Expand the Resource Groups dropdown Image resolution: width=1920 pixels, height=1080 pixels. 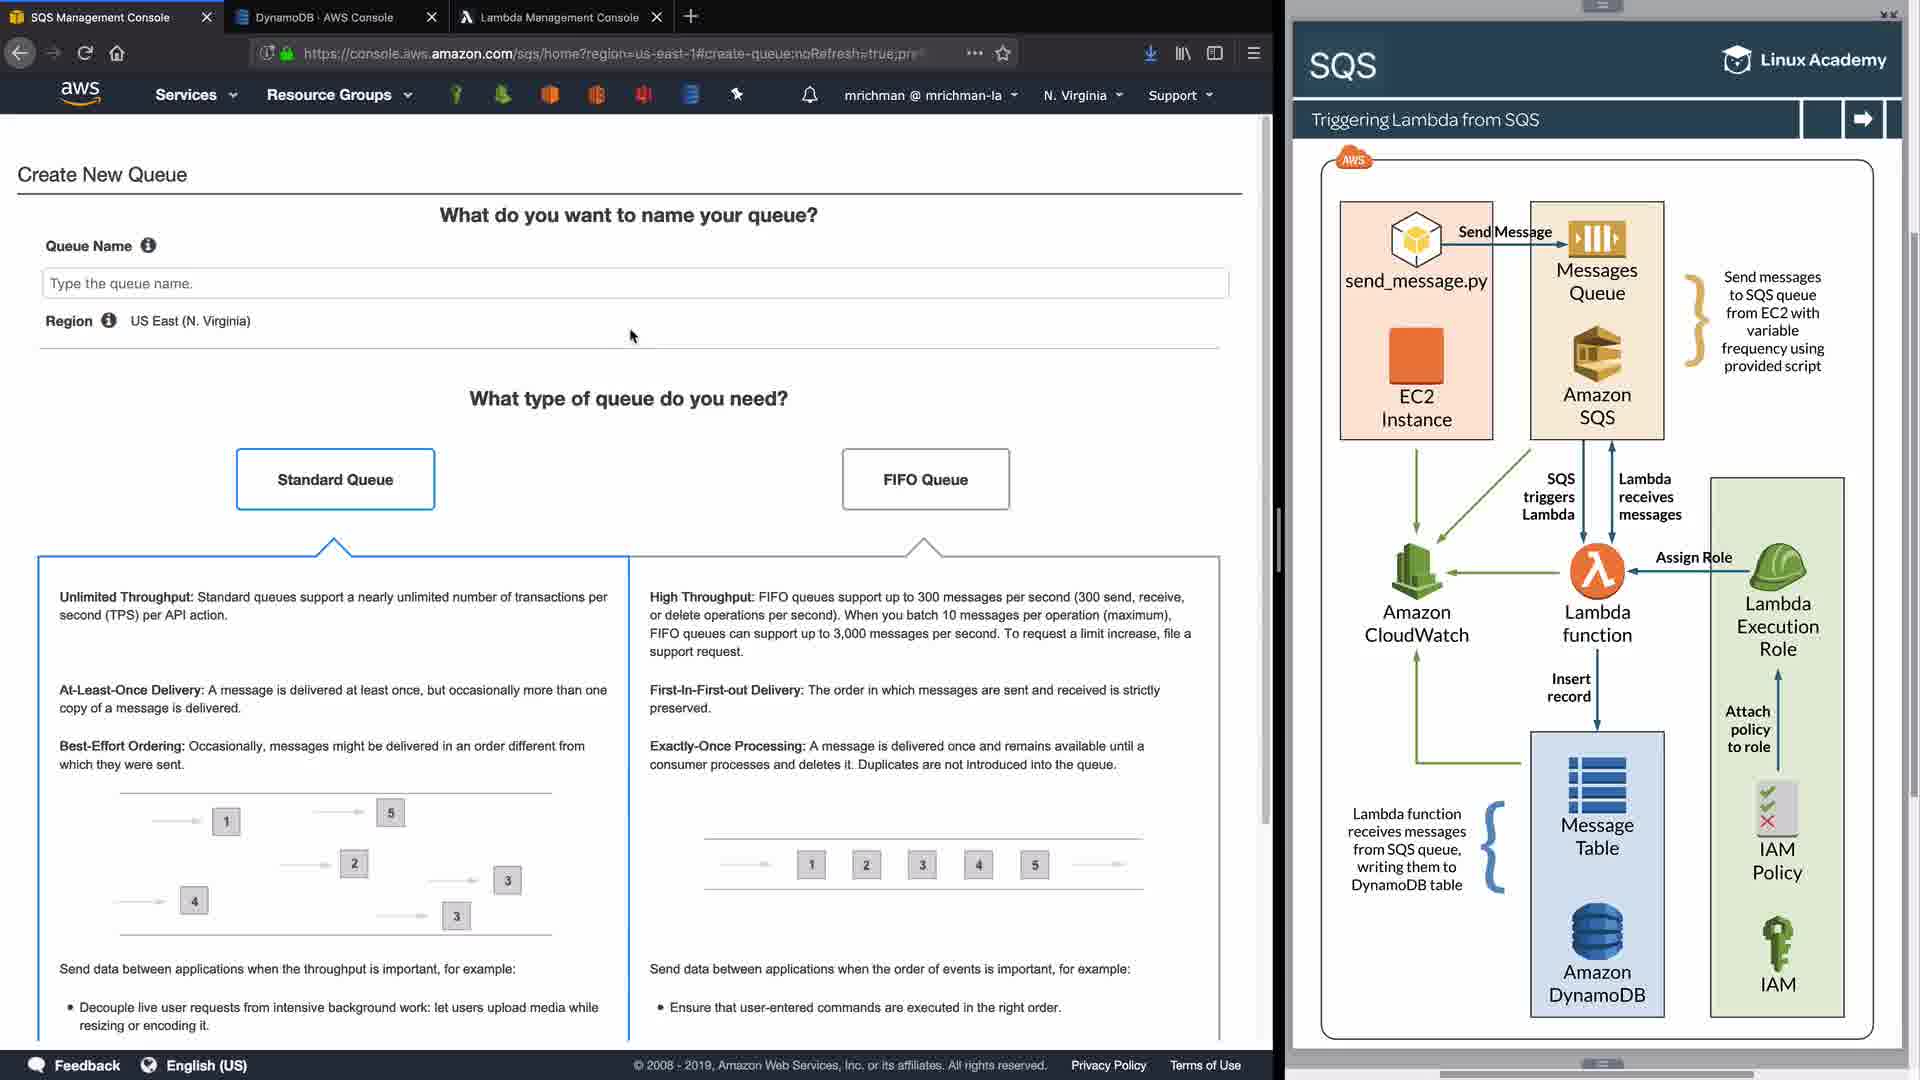coord(339,95)
